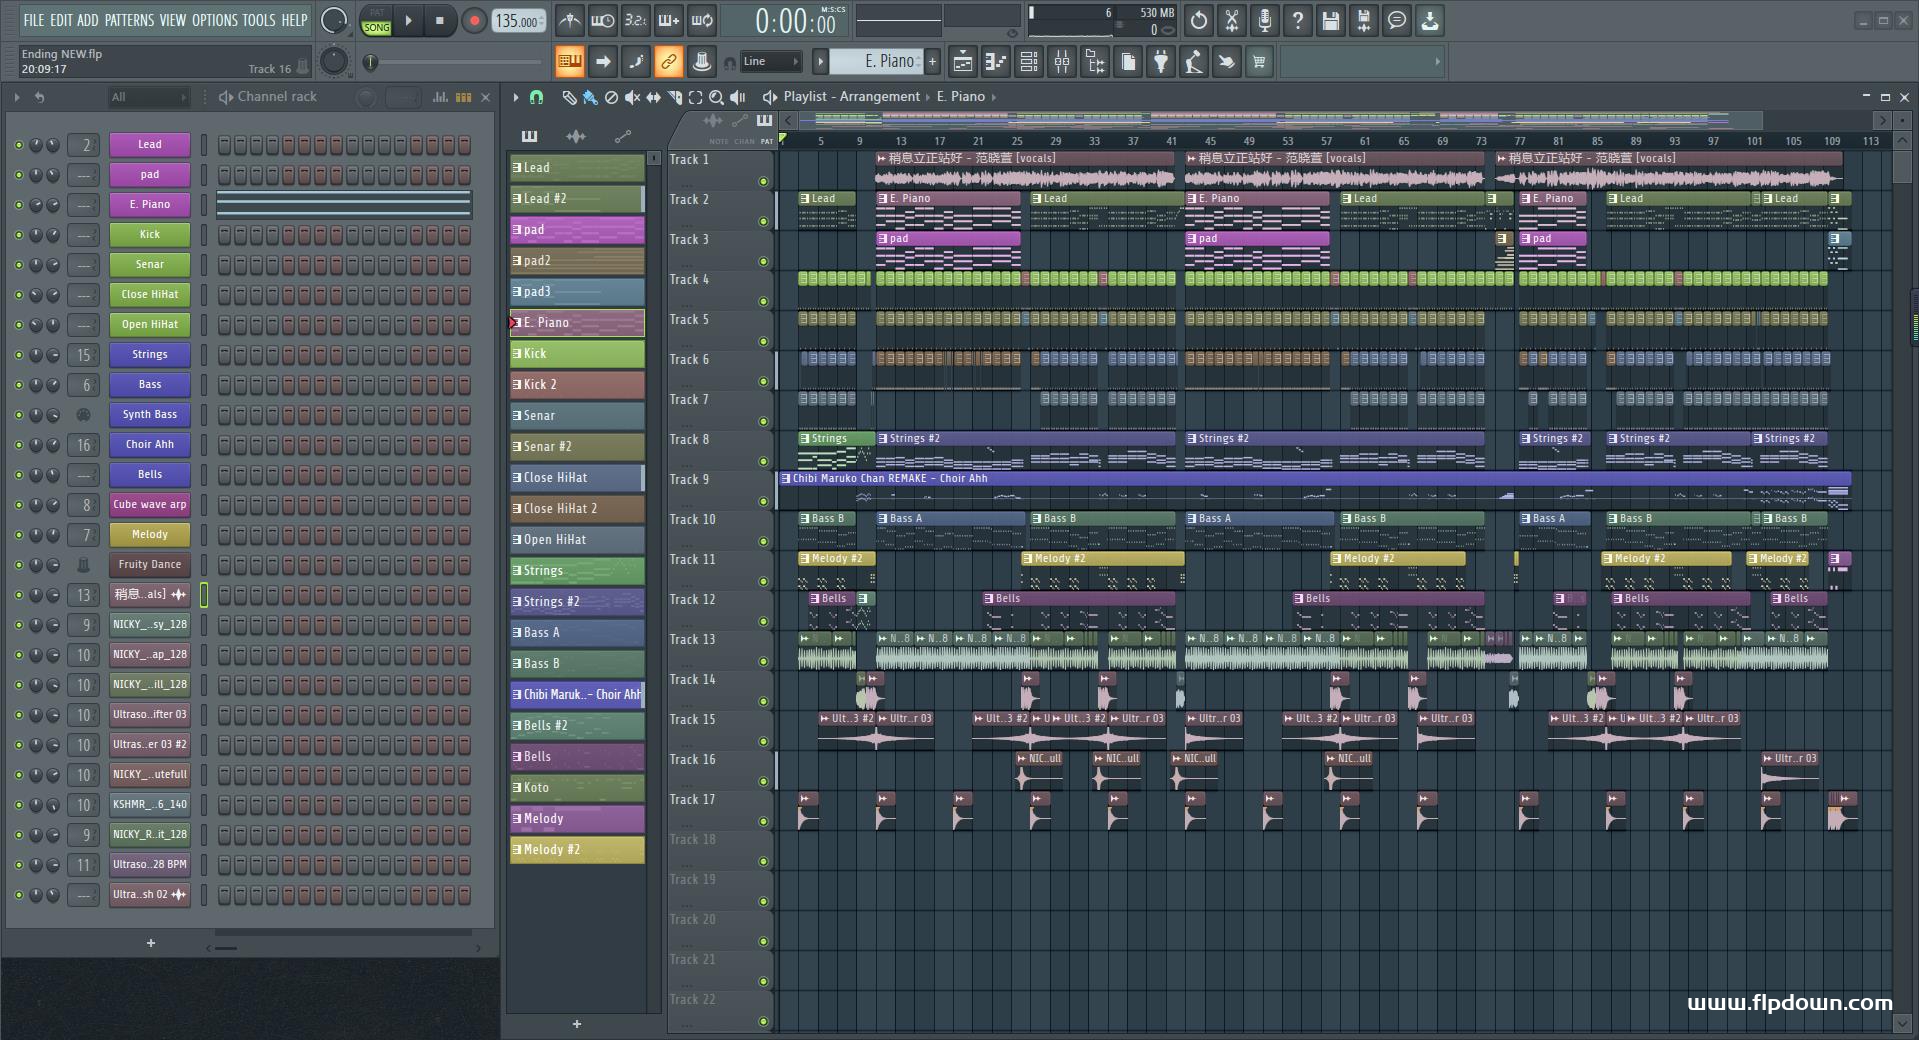The height and width of the screenshot is (1040, 1919).
Task: Open the PATTERNS menu
Action: tap(129, 20)
